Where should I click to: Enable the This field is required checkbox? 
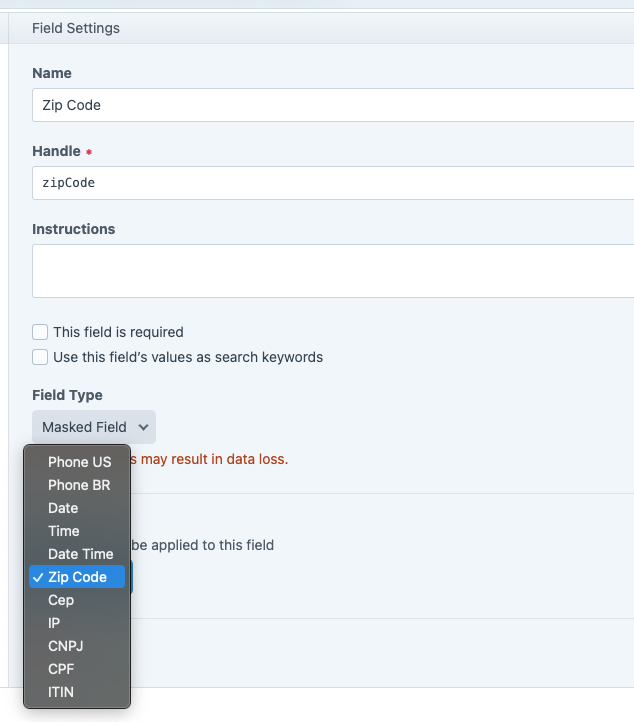[40, 332]
